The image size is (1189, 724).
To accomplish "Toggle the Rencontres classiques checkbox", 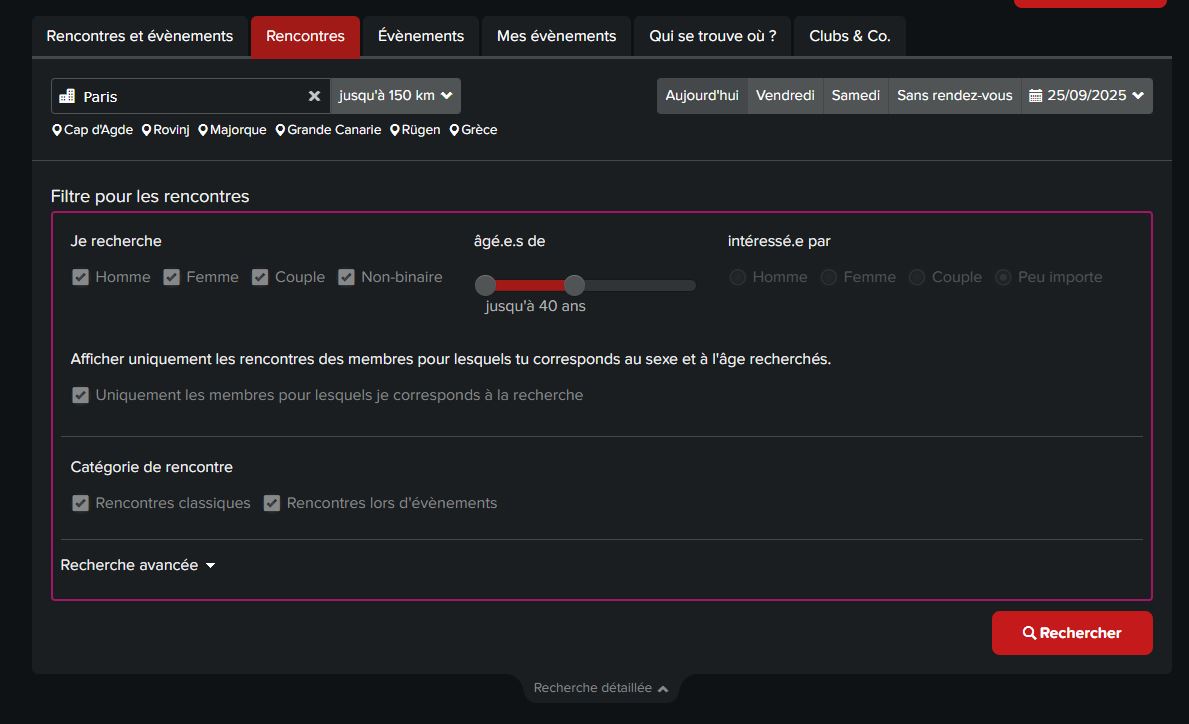I will [80, 503].
